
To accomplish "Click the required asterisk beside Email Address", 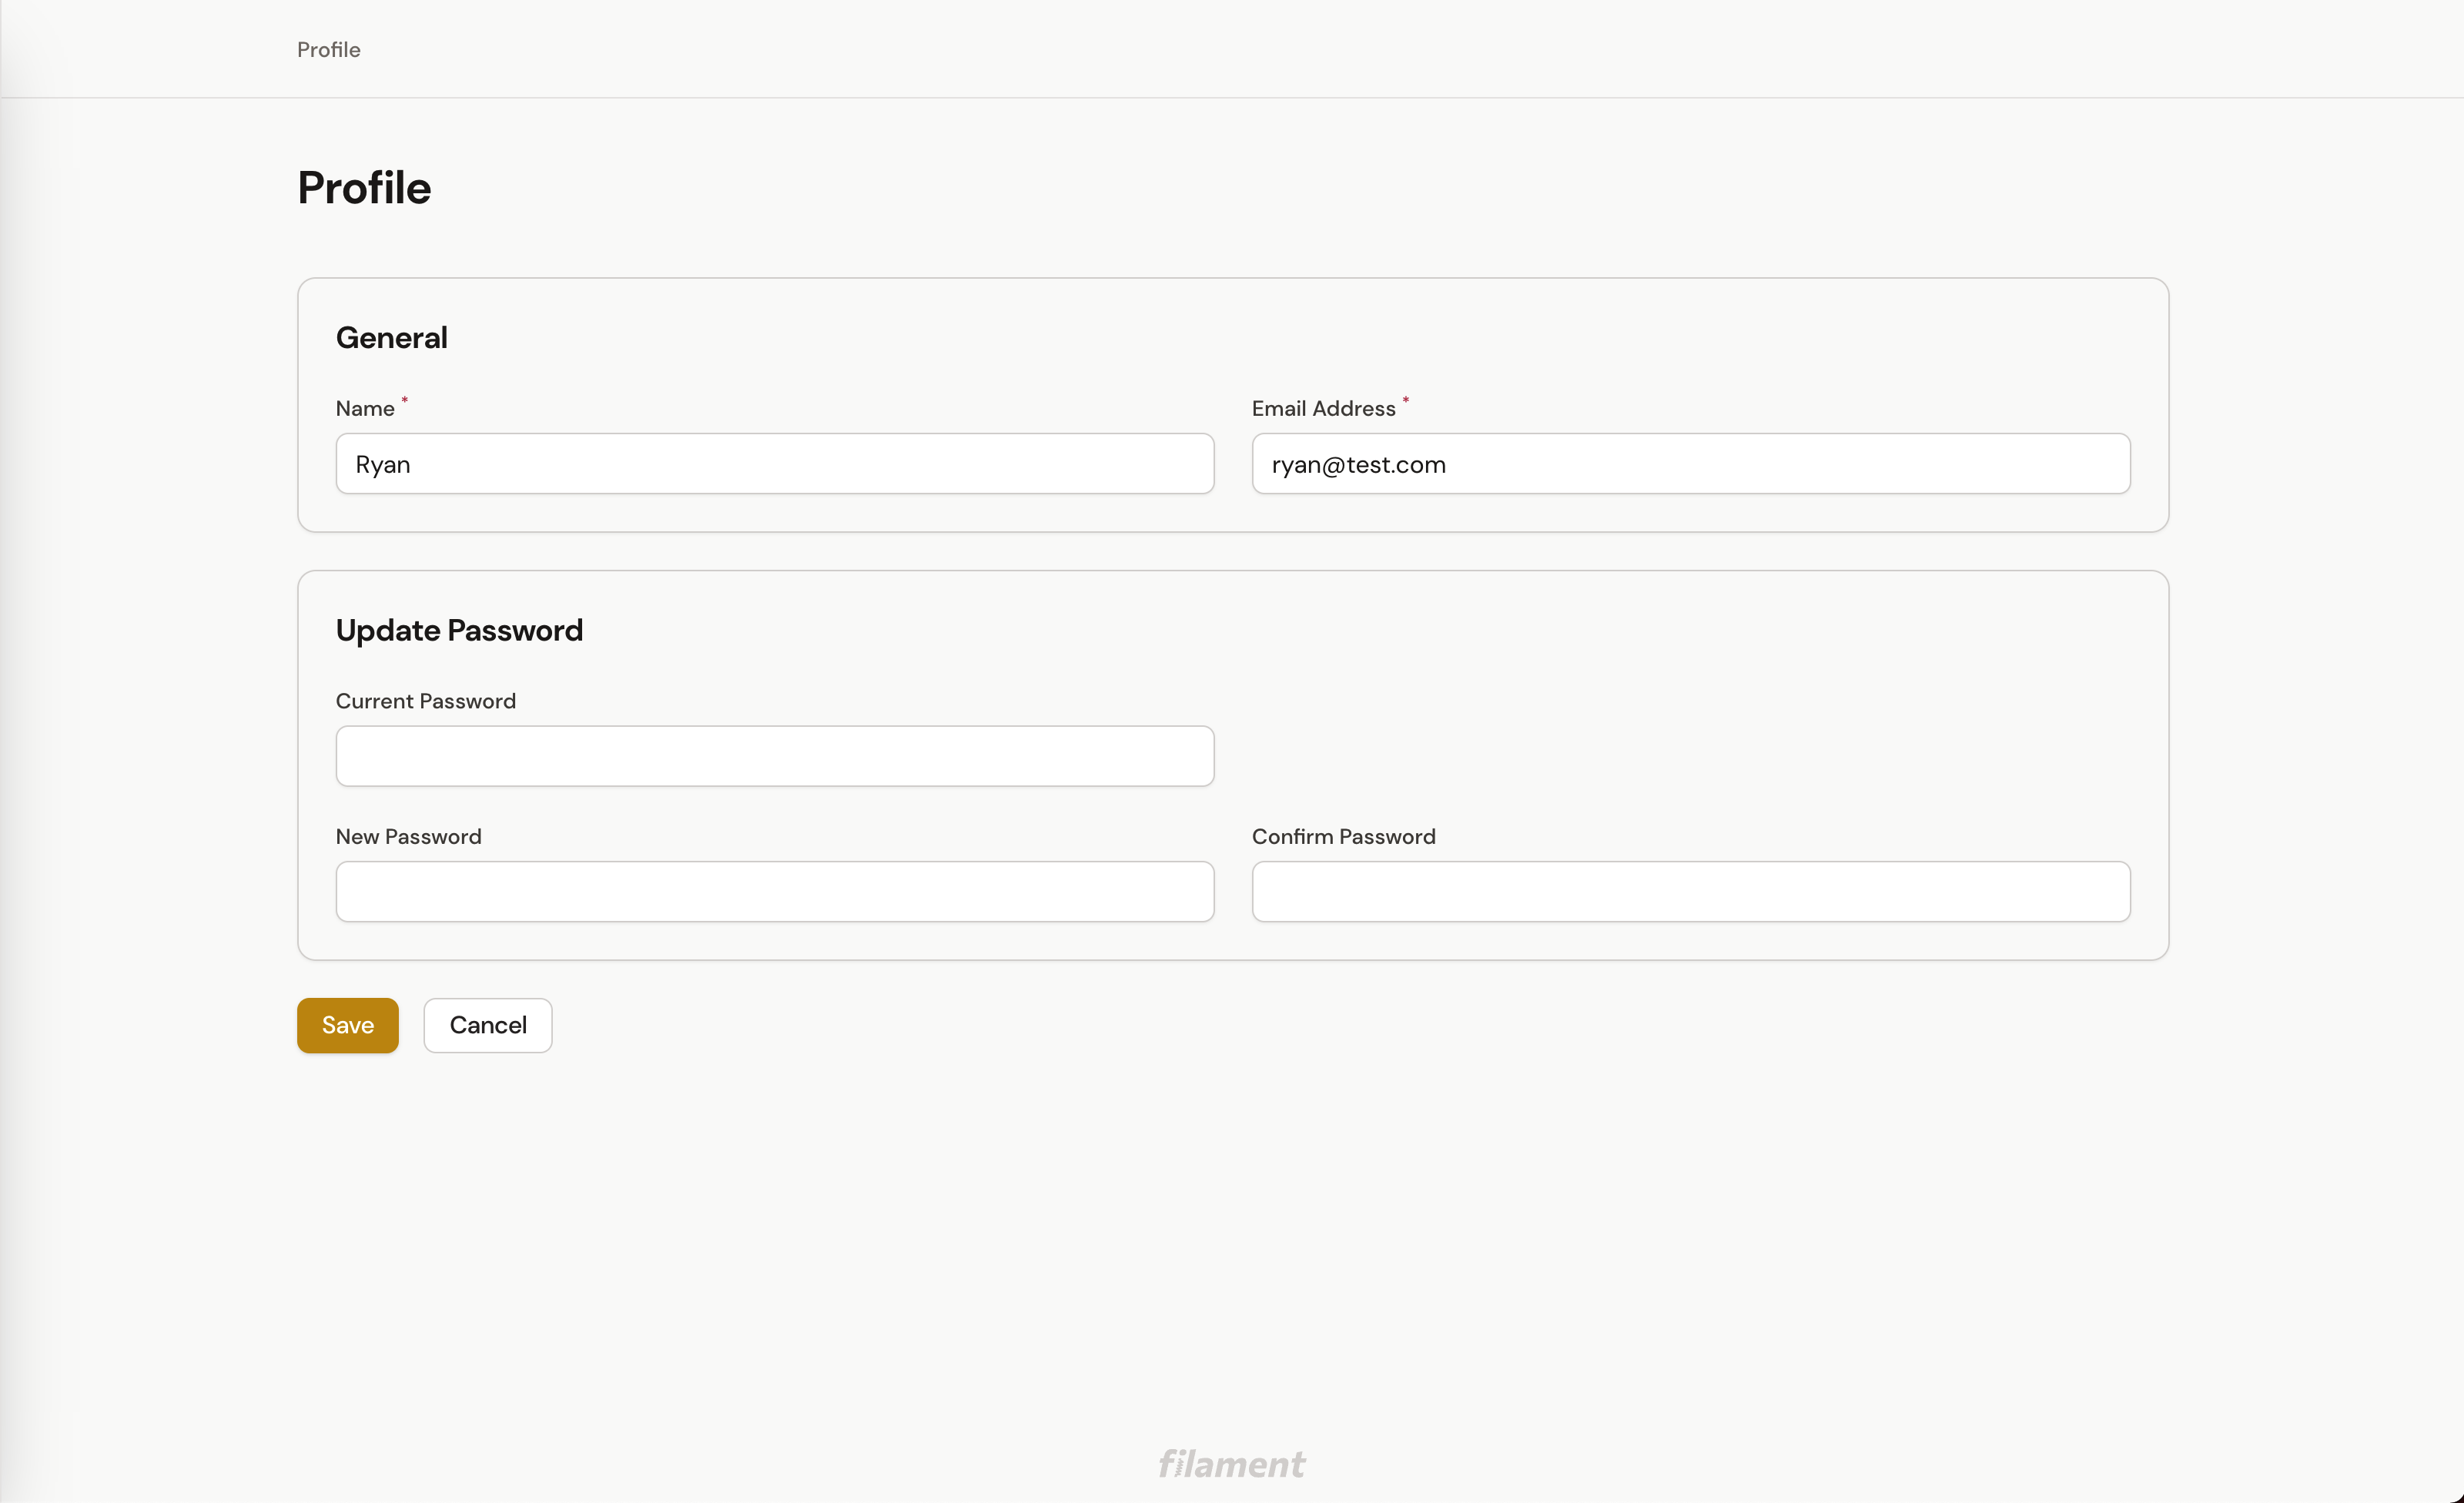I will pos(1405,400).
